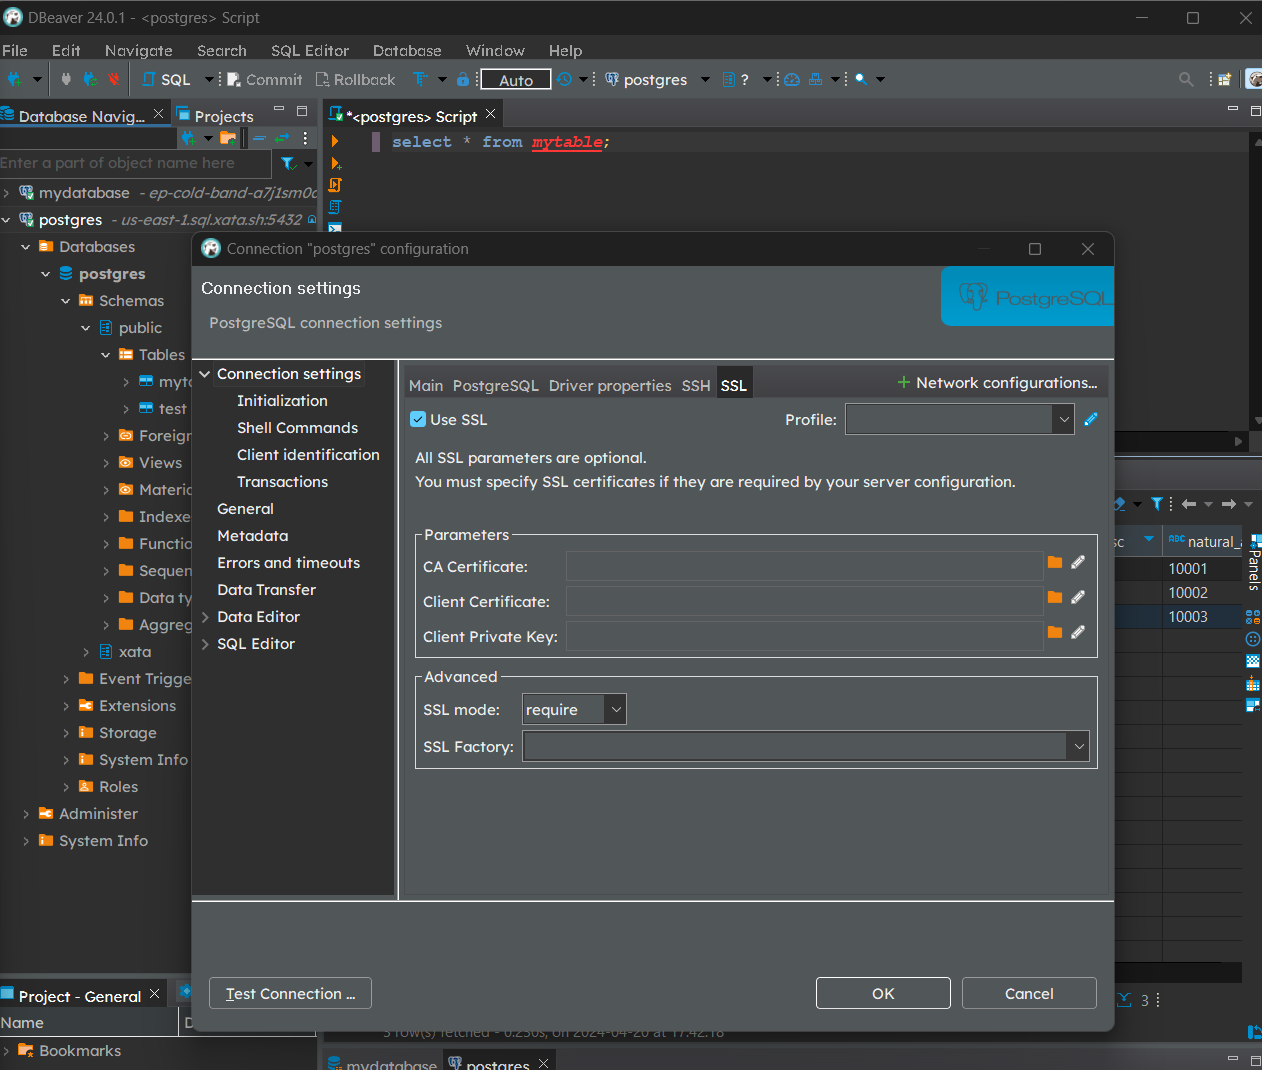The width and height of the screenshot is (1262, 1070).
Task: Open the SSL mode dropdown
Action: pos(575,710)
